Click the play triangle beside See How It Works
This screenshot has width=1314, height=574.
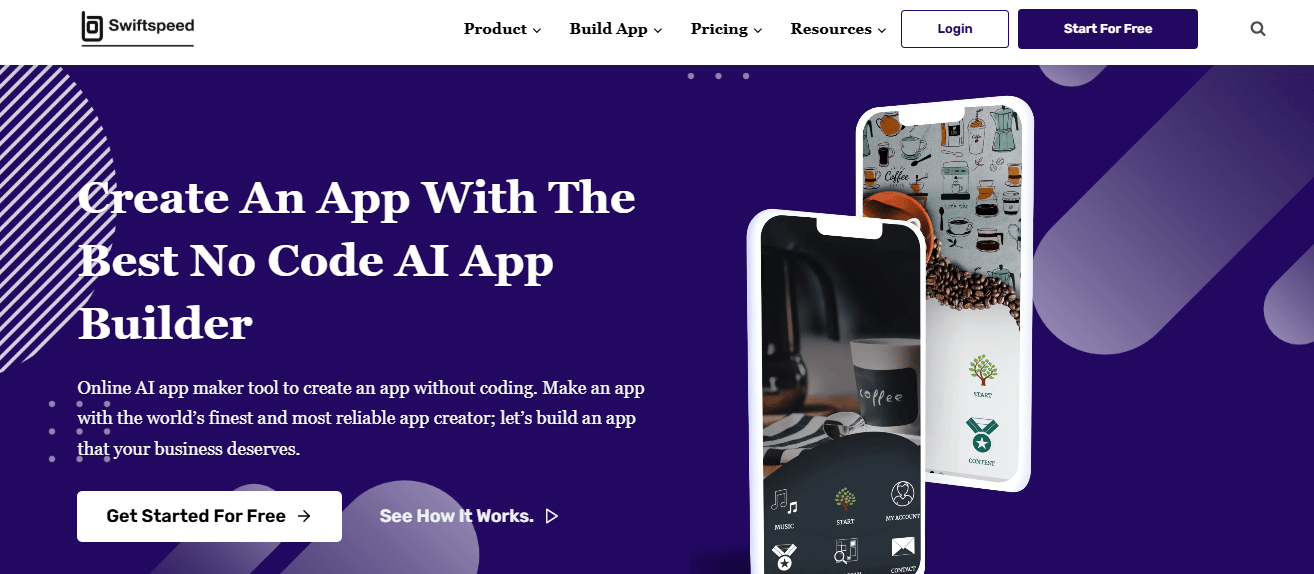[x=552, y=516]
